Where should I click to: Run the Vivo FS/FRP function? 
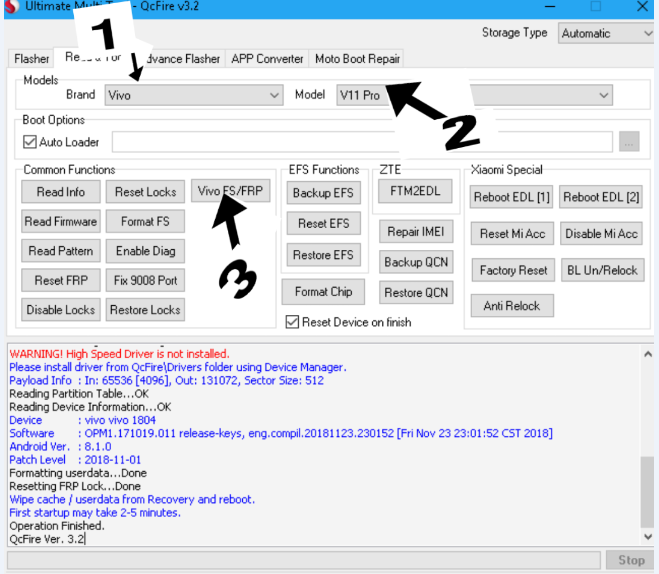(230, 191)
